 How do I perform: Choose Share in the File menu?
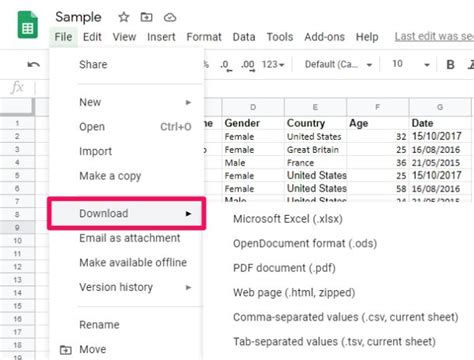(x=126, y=65)
